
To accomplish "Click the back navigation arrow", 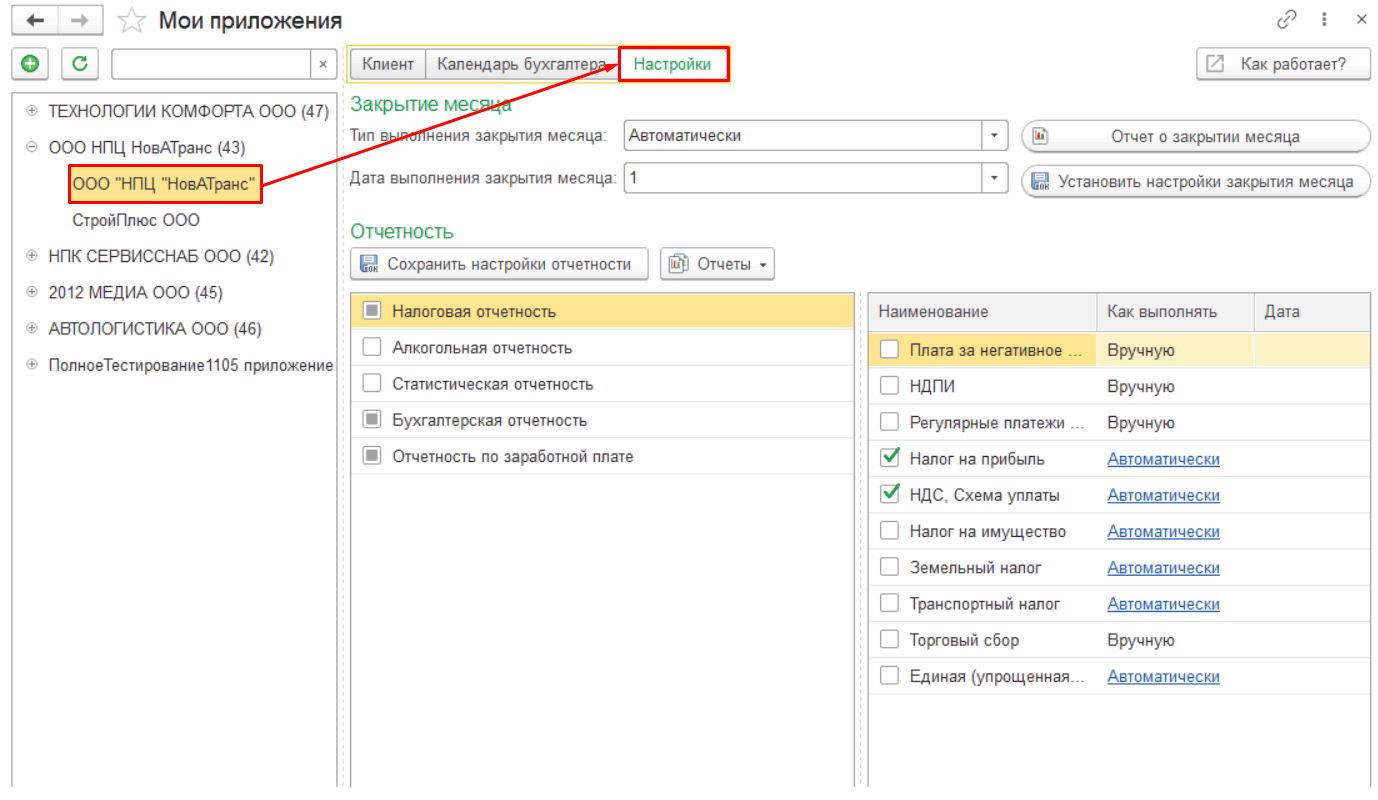I will 35,20.
